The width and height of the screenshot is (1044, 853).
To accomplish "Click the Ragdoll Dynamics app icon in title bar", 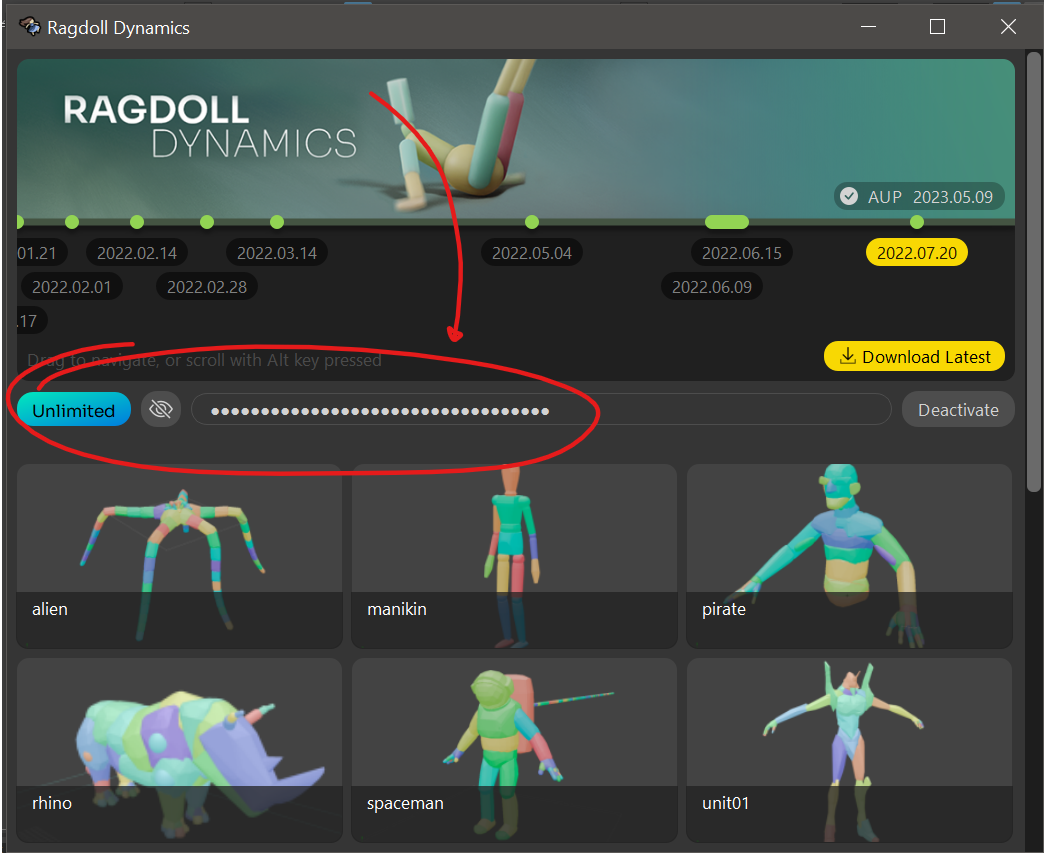I will click(x=30, y=27).
